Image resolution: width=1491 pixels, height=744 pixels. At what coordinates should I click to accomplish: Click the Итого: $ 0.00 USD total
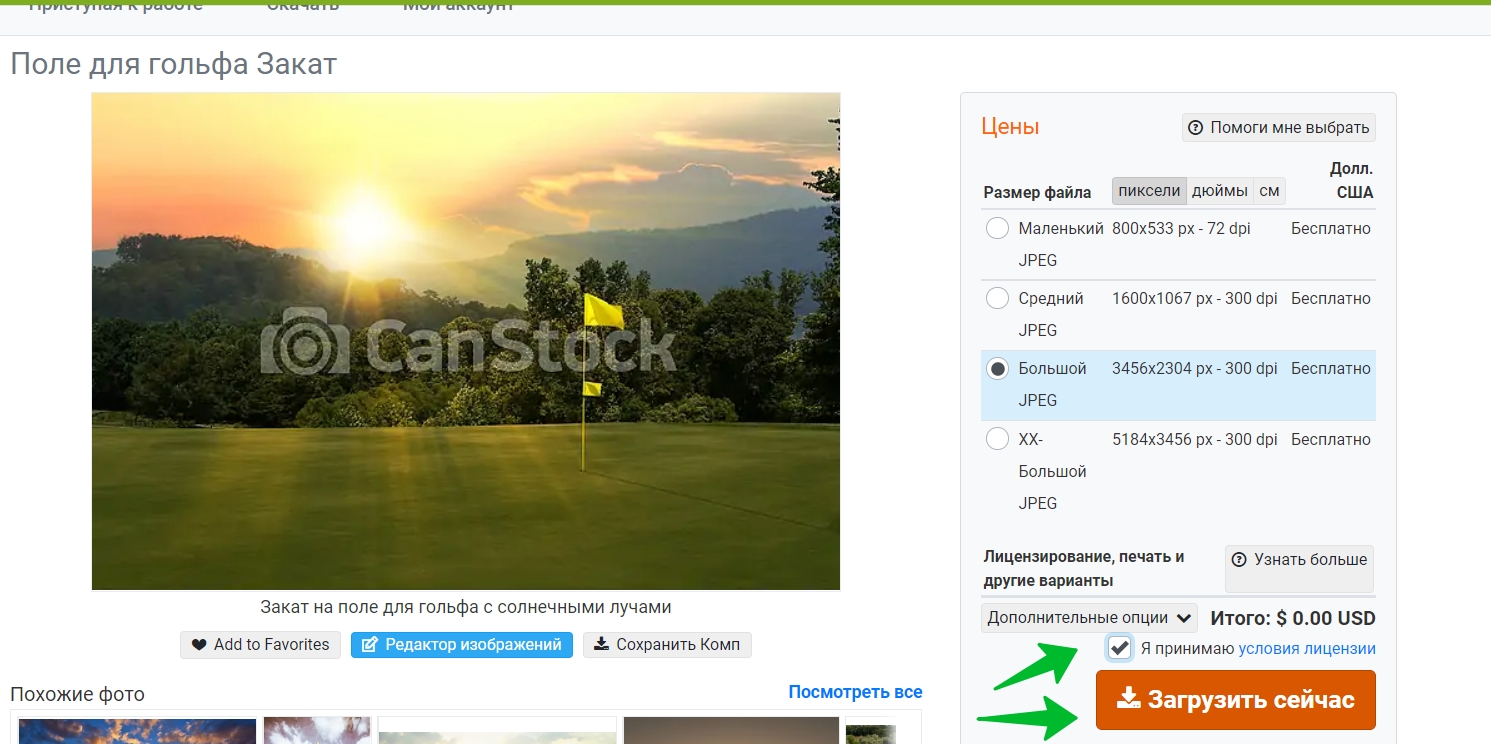1293,618
